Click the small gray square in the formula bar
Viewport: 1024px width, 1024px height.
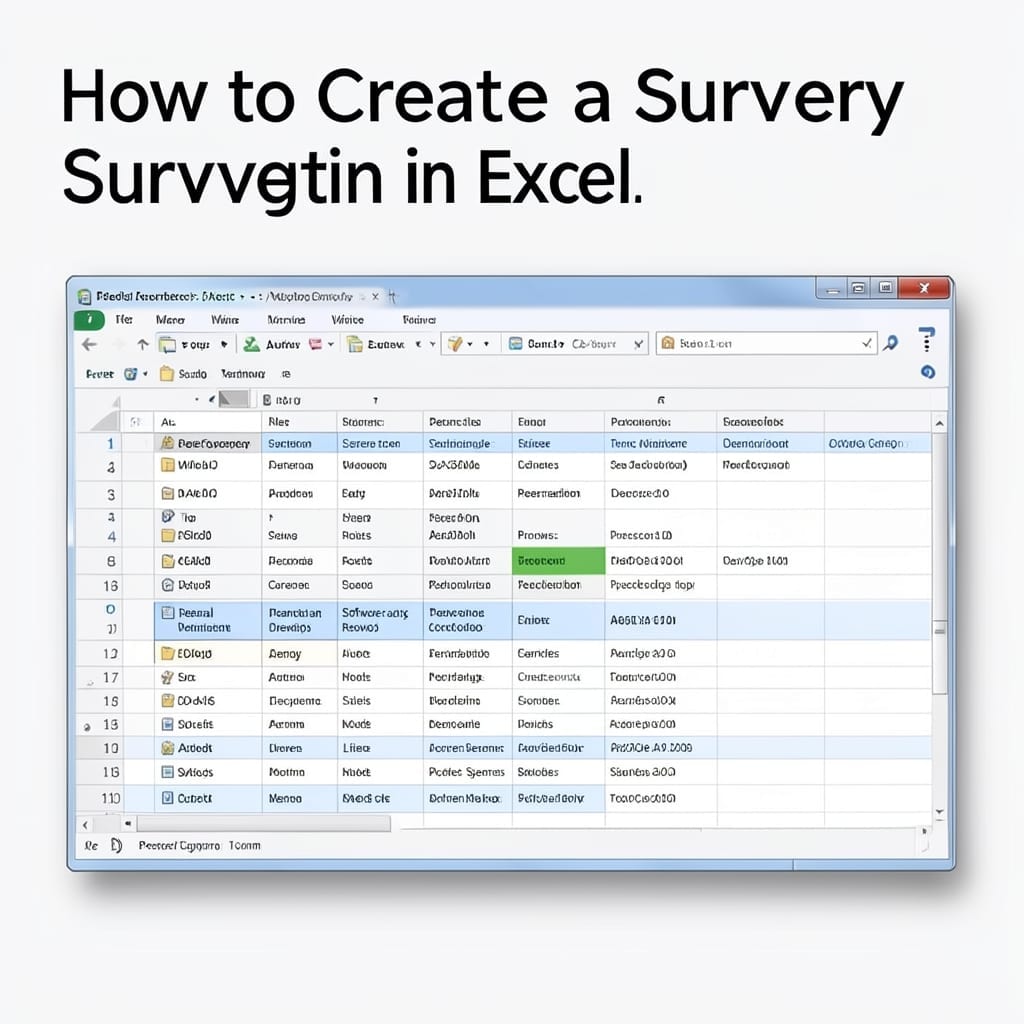(233, 399)
